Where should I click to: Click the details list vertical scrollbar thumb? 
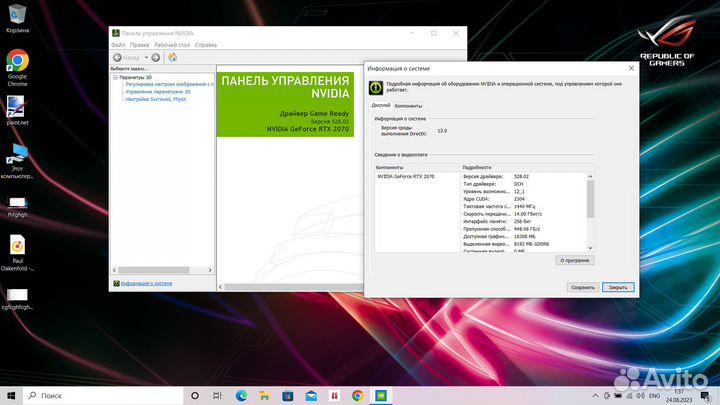click(x=591, y=198)
